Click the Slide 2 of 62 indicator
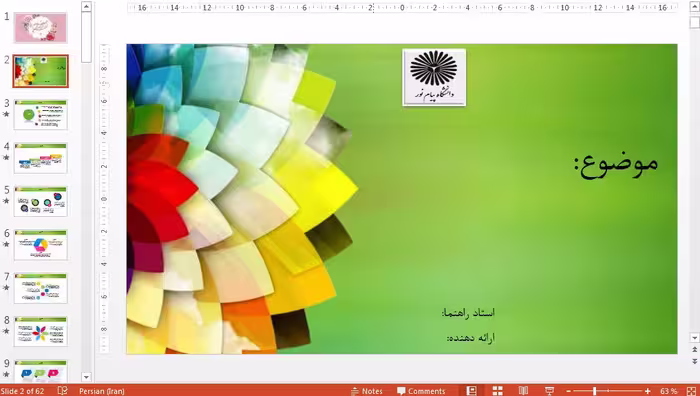The image size is (700, 396). [22, 391]
